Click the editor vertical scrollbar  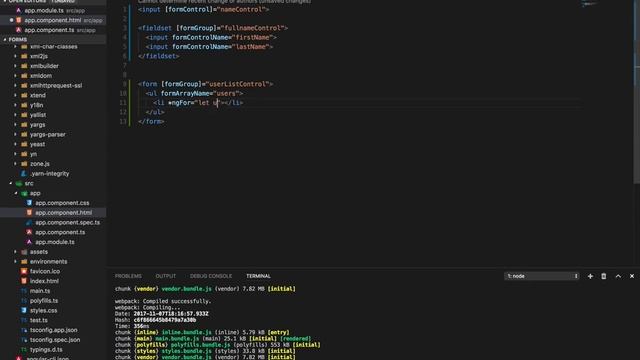click(637, 92)
